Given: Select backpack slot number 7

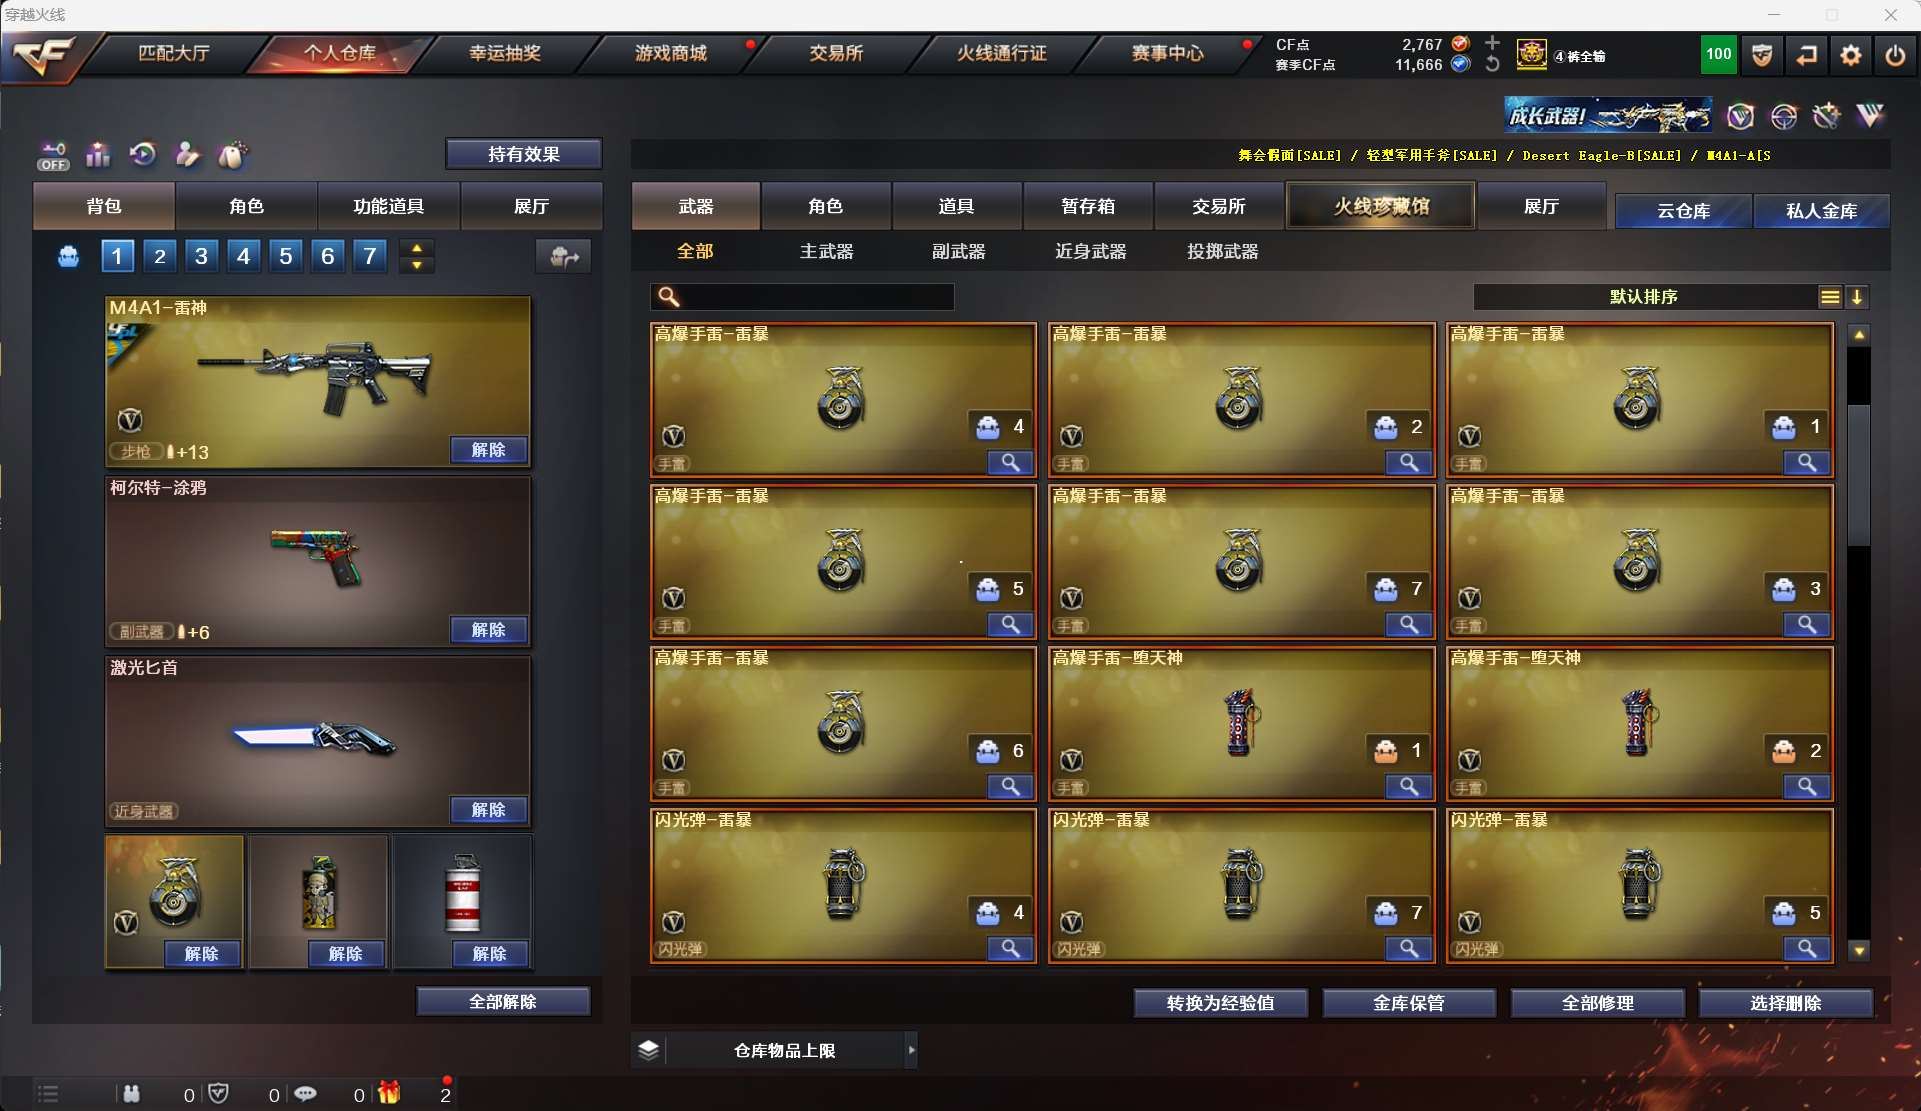Looking at the screenshot, I should [369, 256].
